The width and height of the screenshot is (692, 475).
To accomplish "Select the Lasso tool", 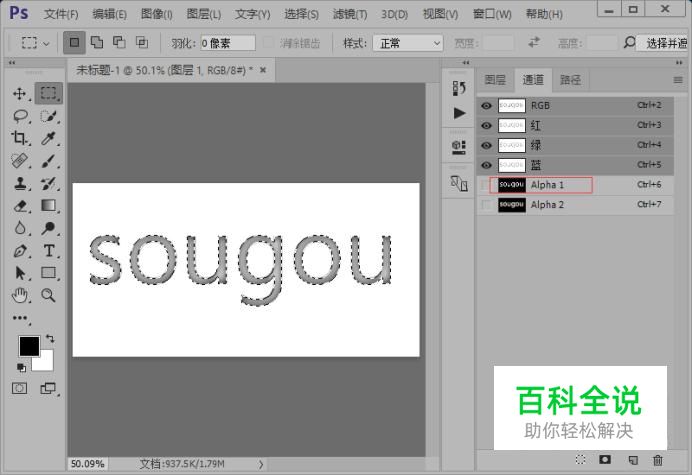I will tap(20, 116).
